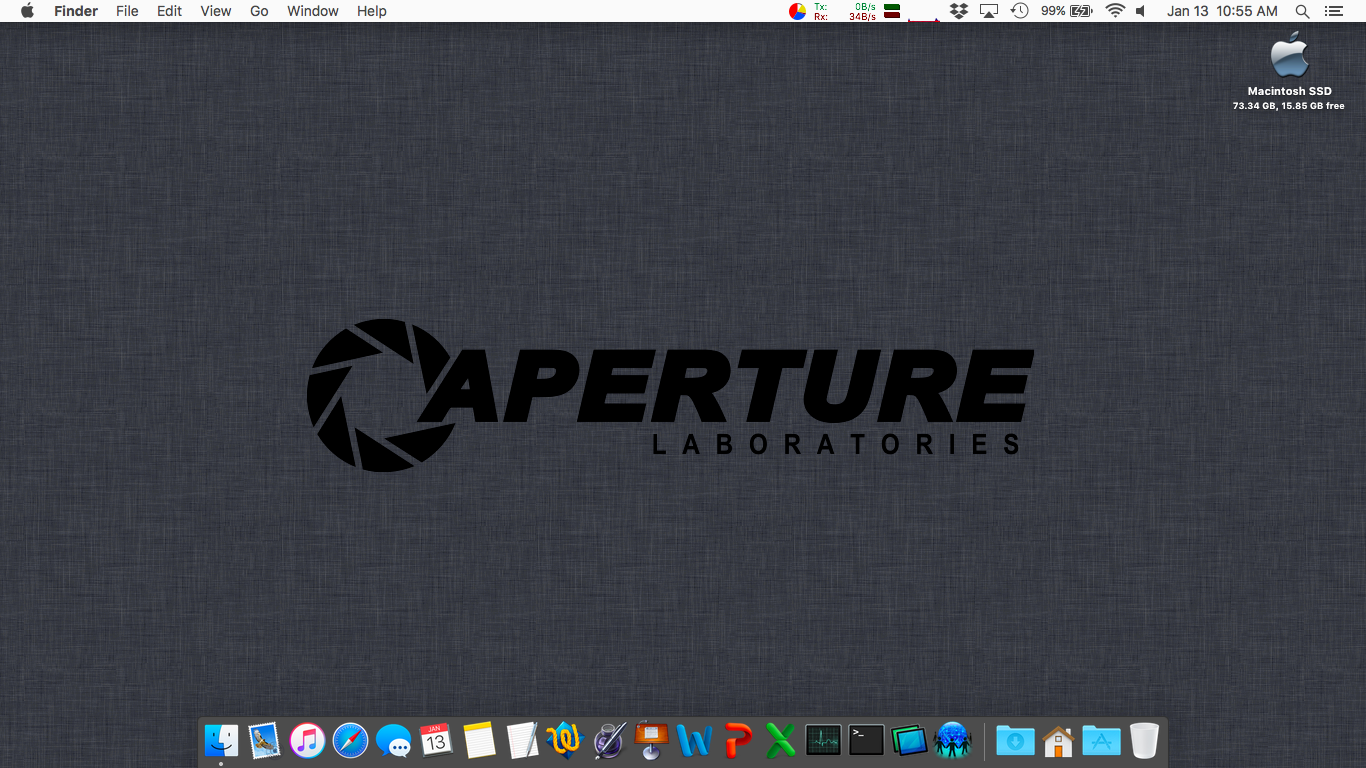Open the Wi-Fi menu

point(1115,11)
